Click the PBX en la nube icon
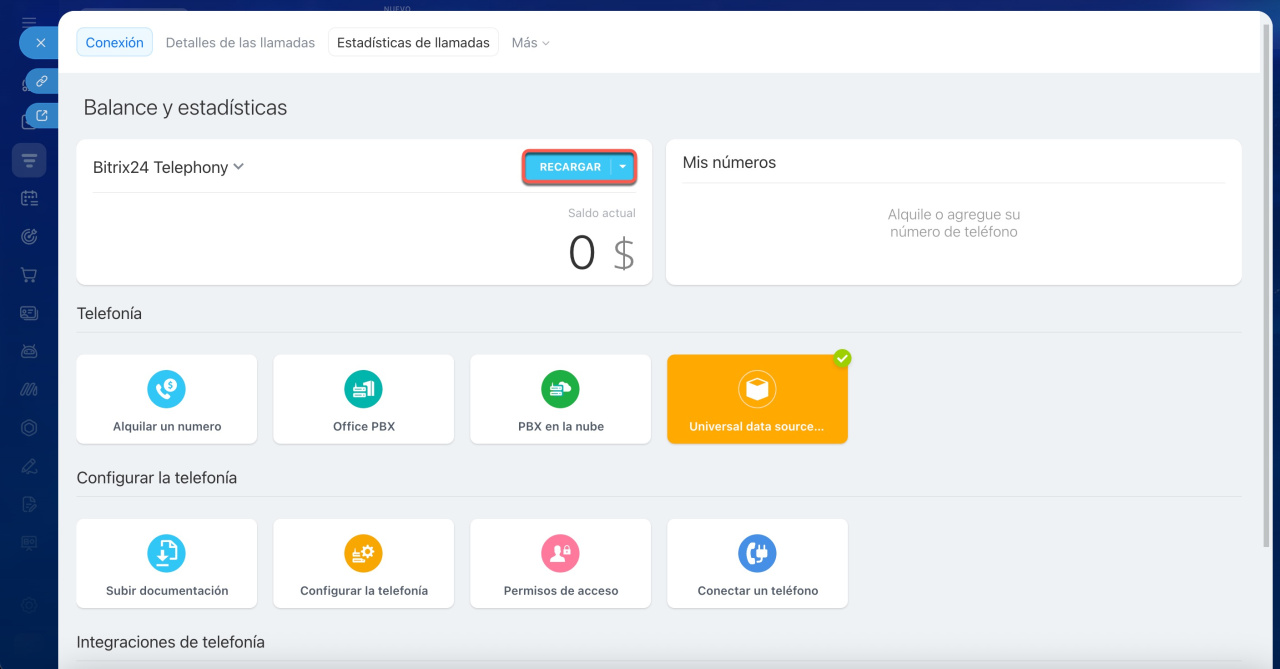 [x=560, y=388]
